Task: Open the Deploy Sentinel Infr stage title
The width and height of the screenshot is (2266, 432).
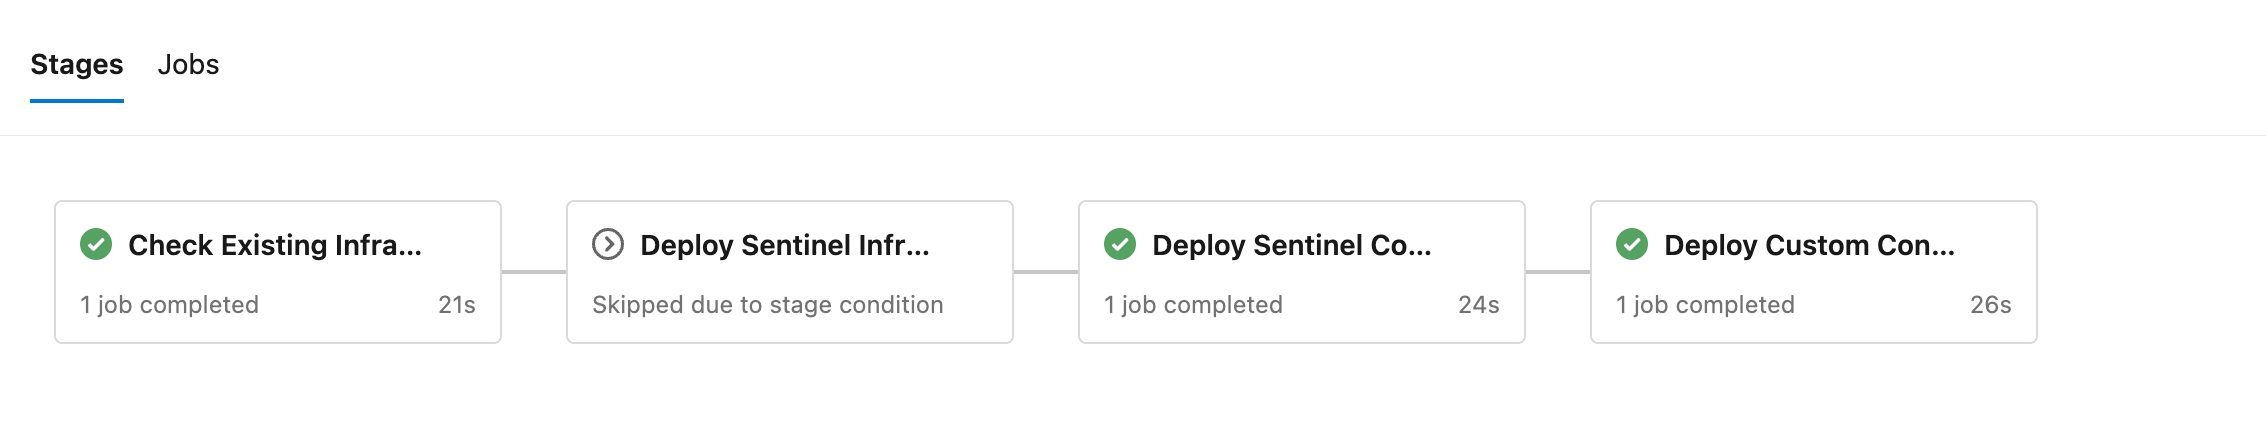Action: click(x=785, y=245)
